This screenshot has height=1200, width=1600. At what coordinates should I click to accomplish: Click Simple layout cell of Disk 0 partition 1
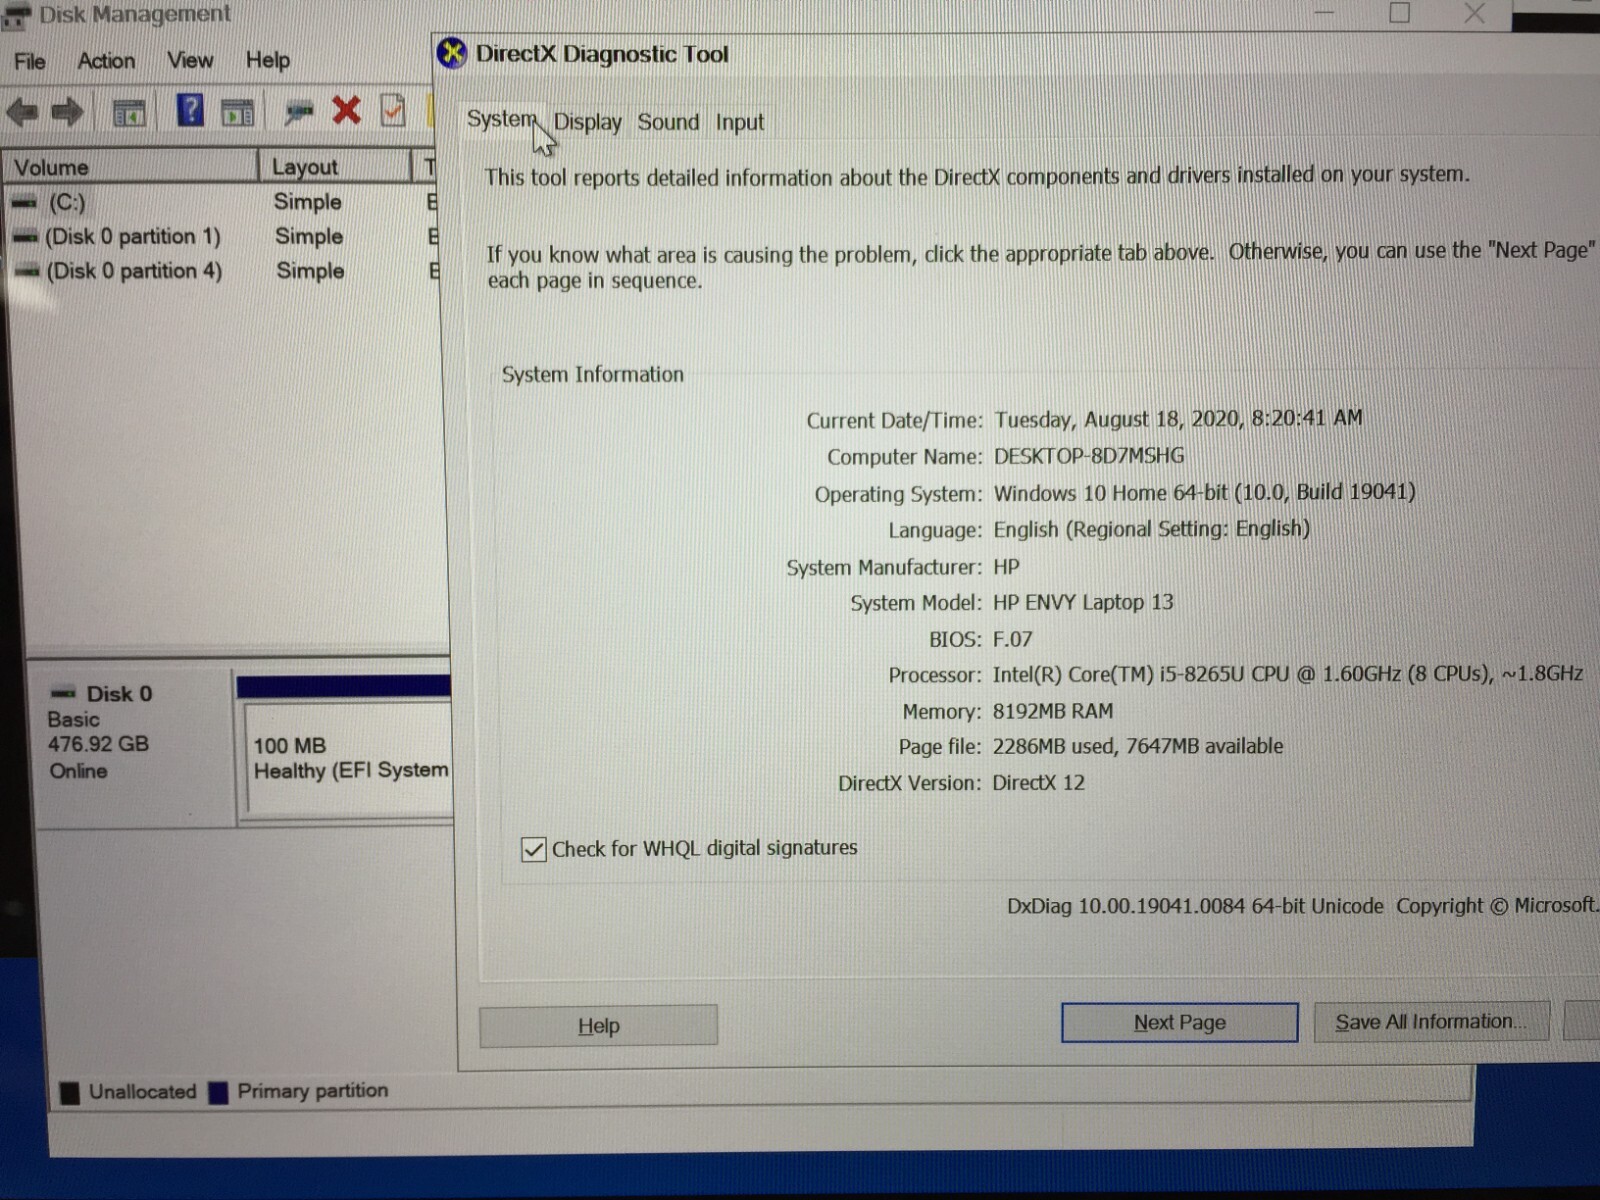(x=309, y=237)
